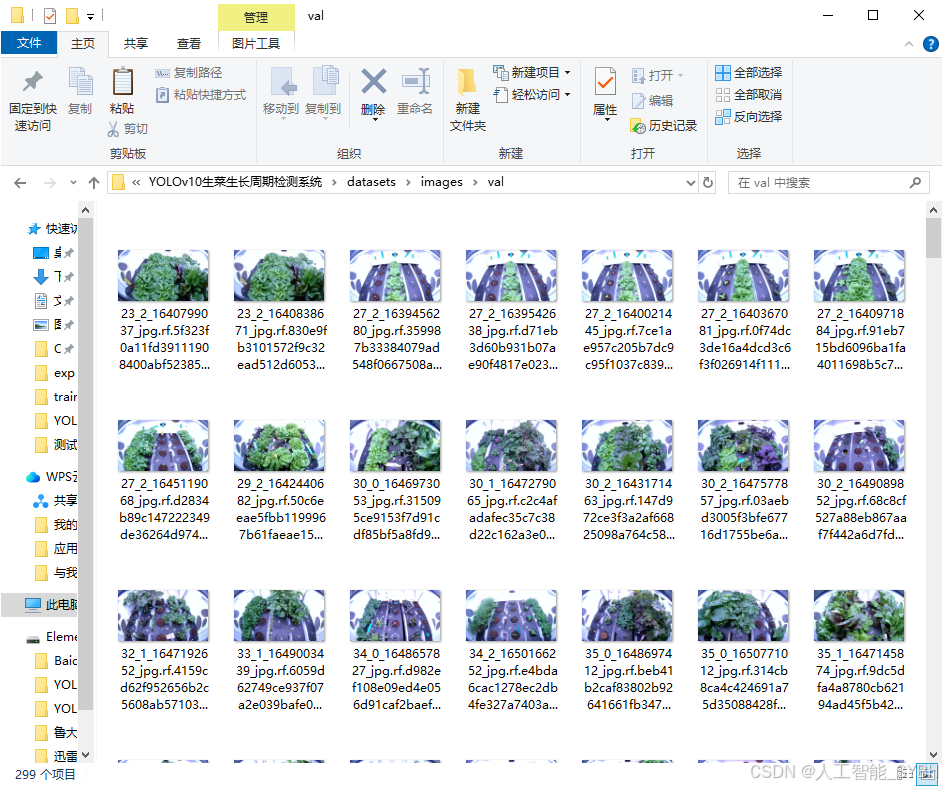Open Quick Access Toolbar customize dropdown
The height and width of the screenshot is (787, 943).
(90, 16)
